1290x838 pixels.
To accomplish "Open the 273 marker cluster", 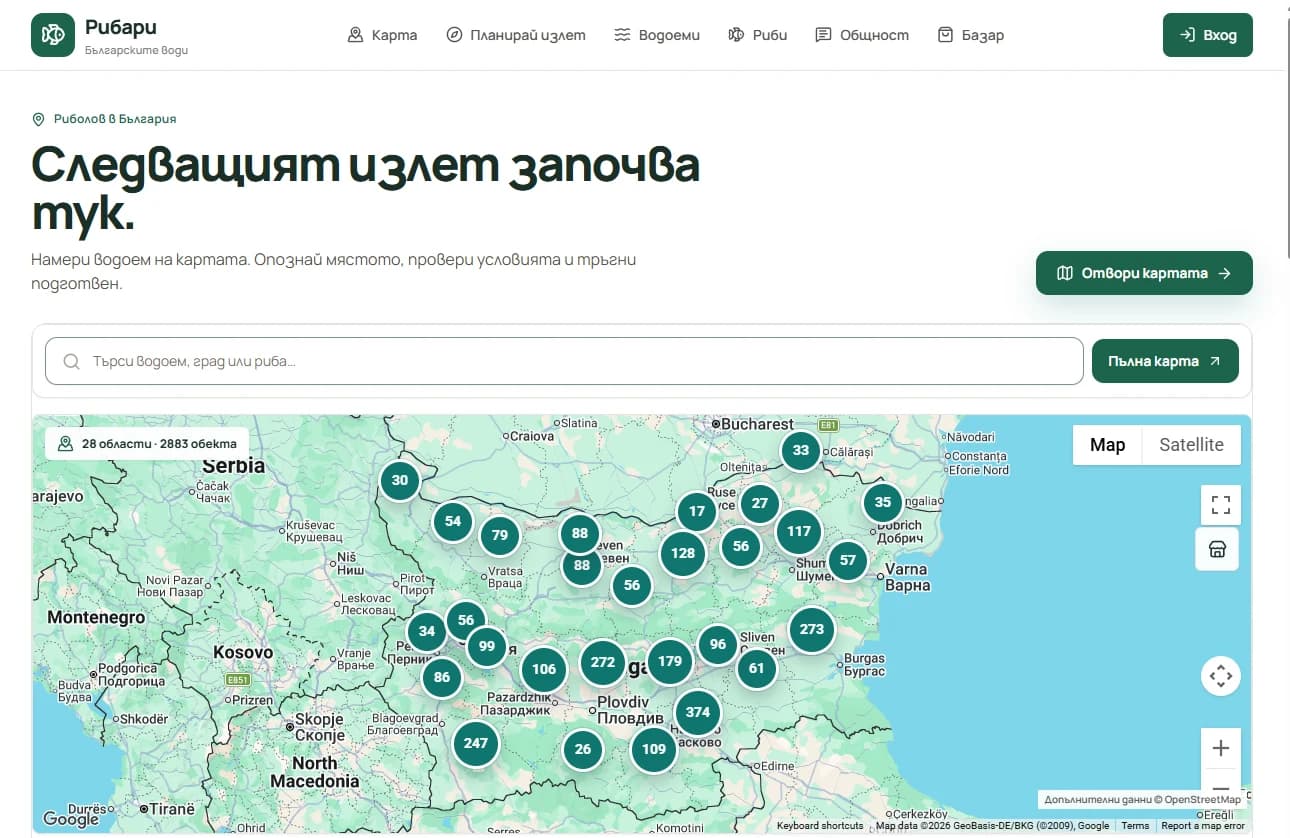I will (x=812, y=629).
